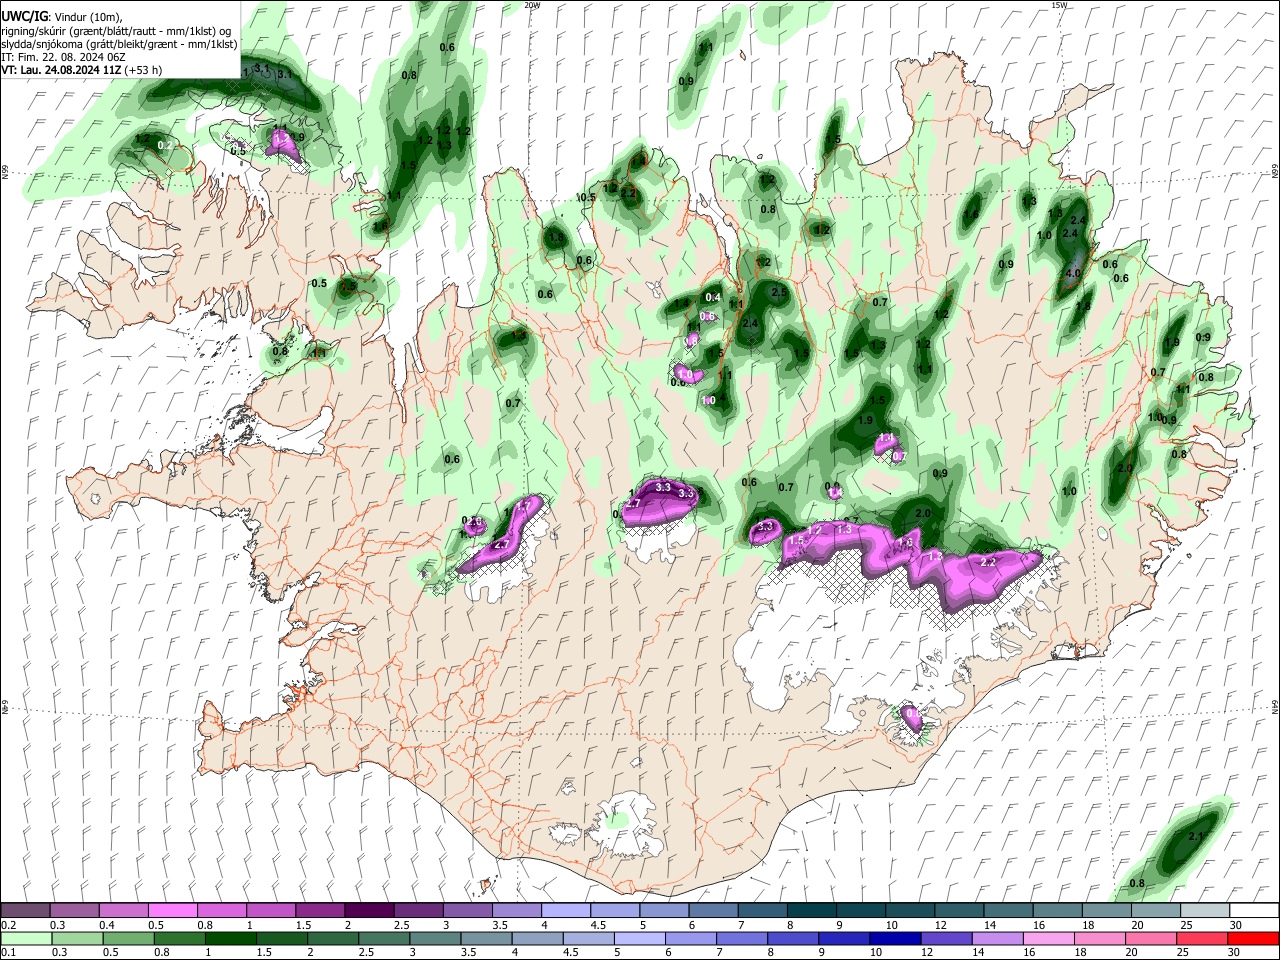Viewport: 1280px width, 960px height.
Task: Click the 'VT: Lau. 24.08.2024 11Z (+53 h)' line
Action: pos(82,70)
